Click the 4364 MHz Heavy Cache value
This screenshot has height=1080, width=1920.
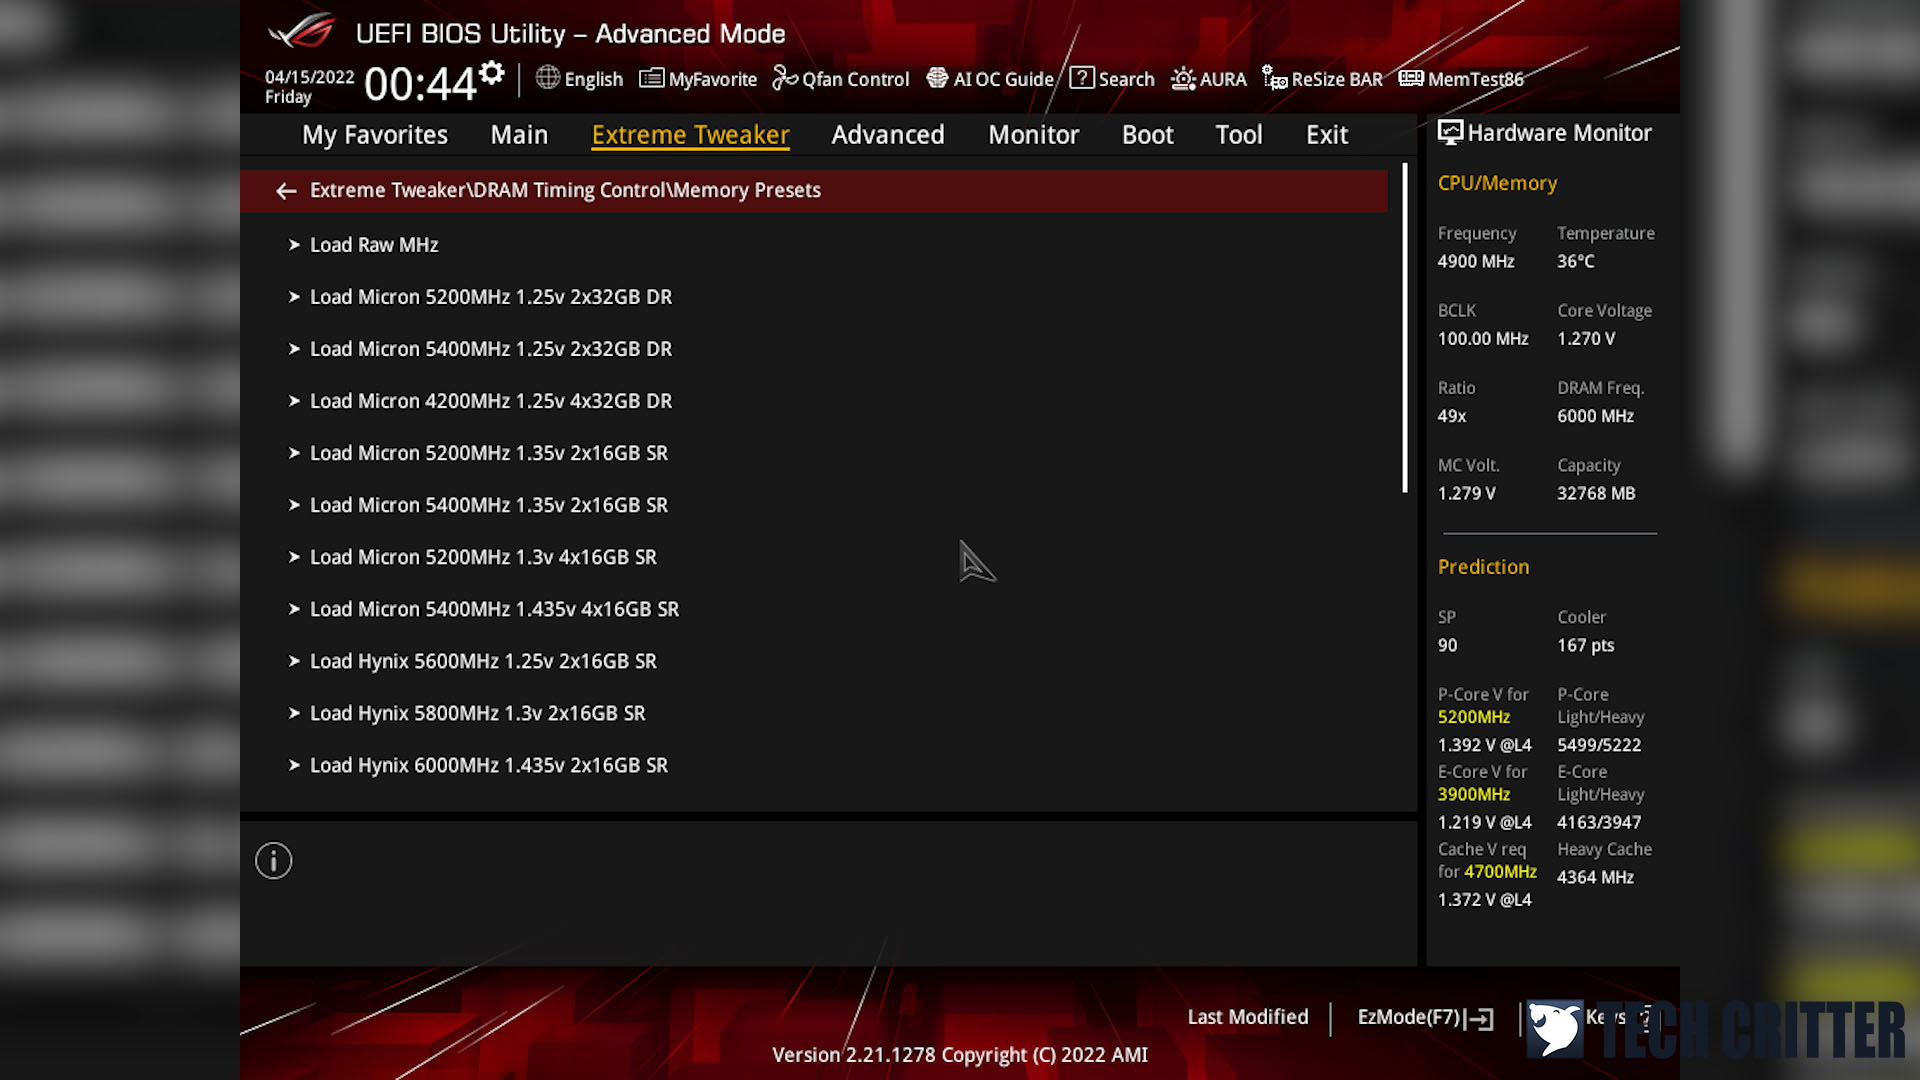[1595, 877]
